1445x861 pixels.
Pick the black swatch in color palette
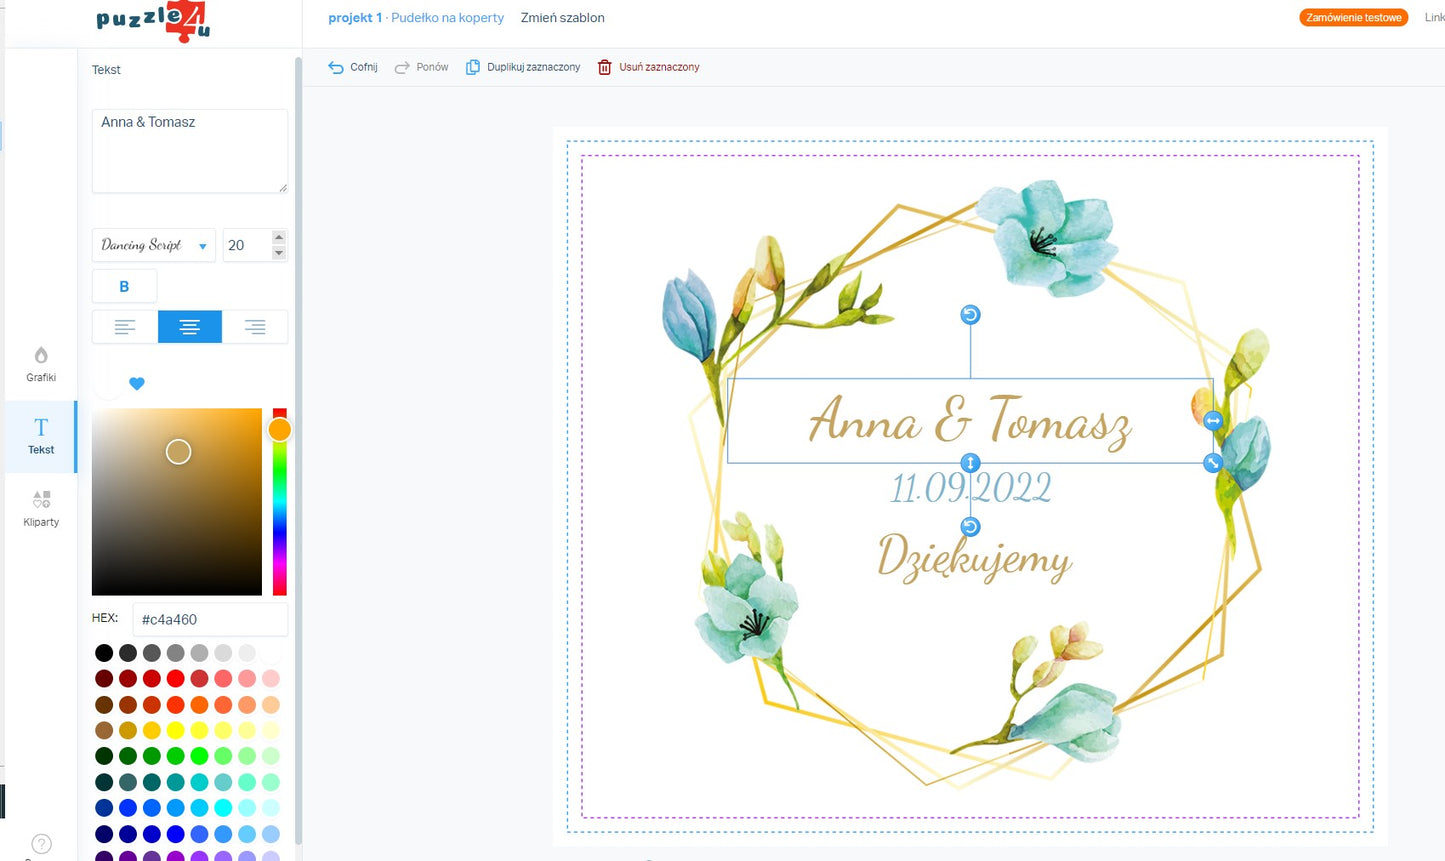[x=104, y=653]
